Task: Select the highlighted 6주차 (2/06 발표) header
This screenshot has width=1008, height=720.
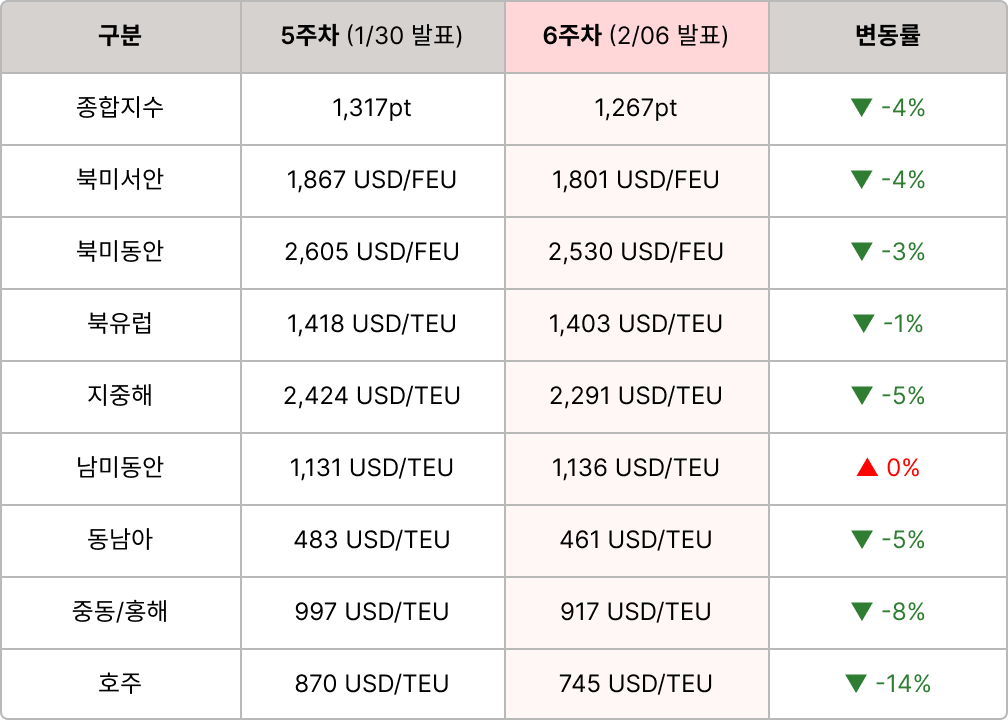Action: 636,37
